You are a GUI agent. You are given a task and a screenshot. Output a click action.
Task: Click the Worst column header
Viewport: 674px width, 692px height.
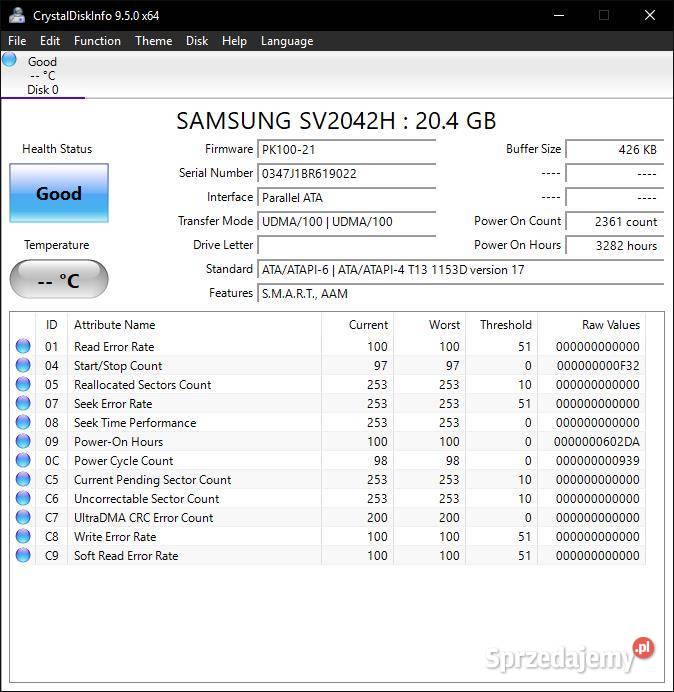[429, 325]
